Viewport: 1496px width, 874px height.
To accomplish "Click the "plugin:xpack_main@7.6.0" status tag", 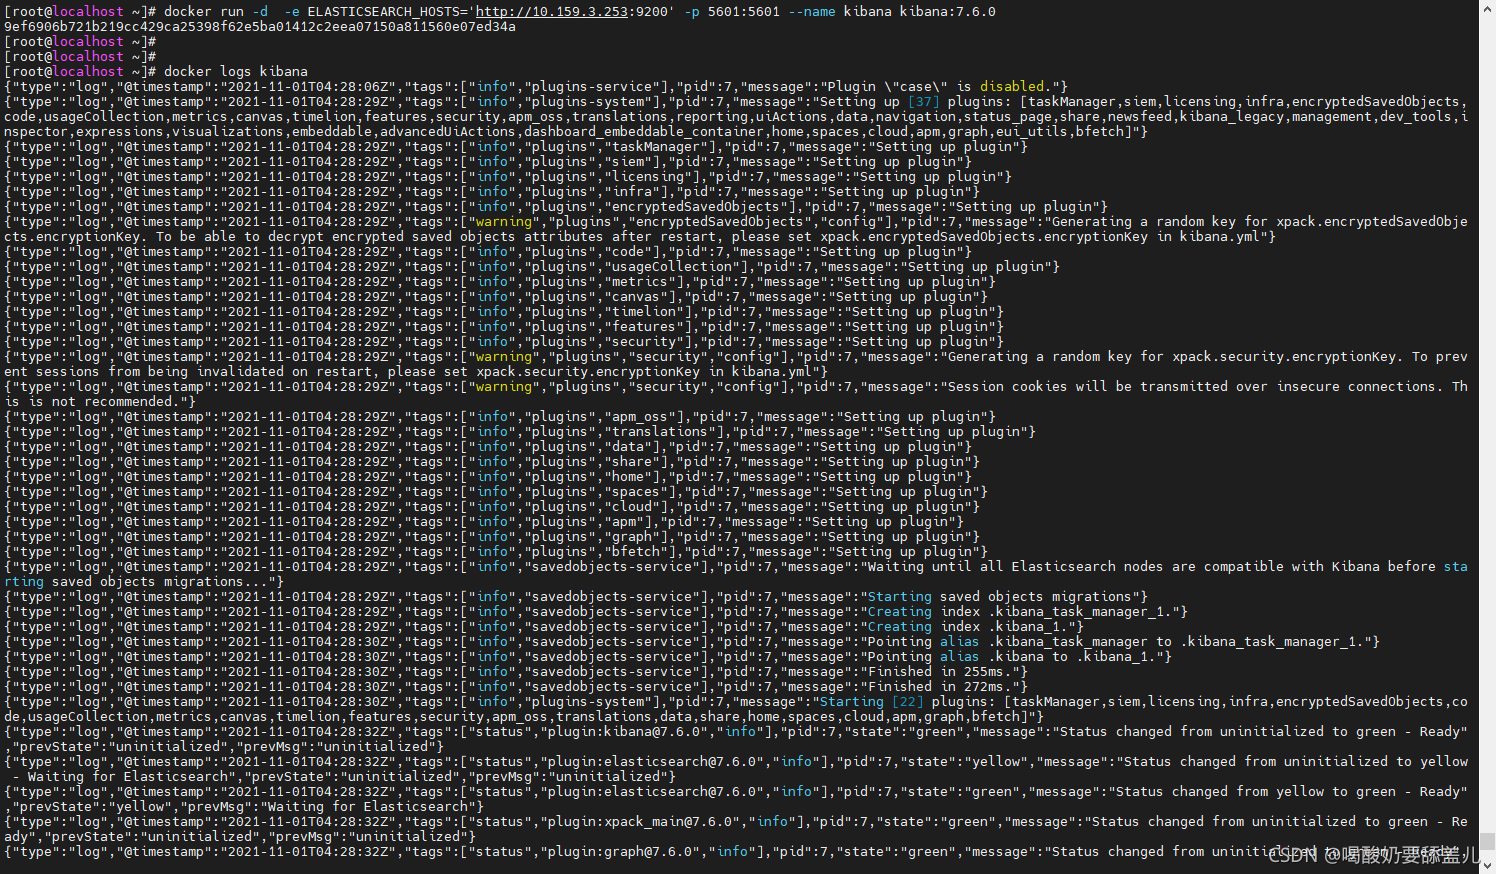I will coord(641,822).
